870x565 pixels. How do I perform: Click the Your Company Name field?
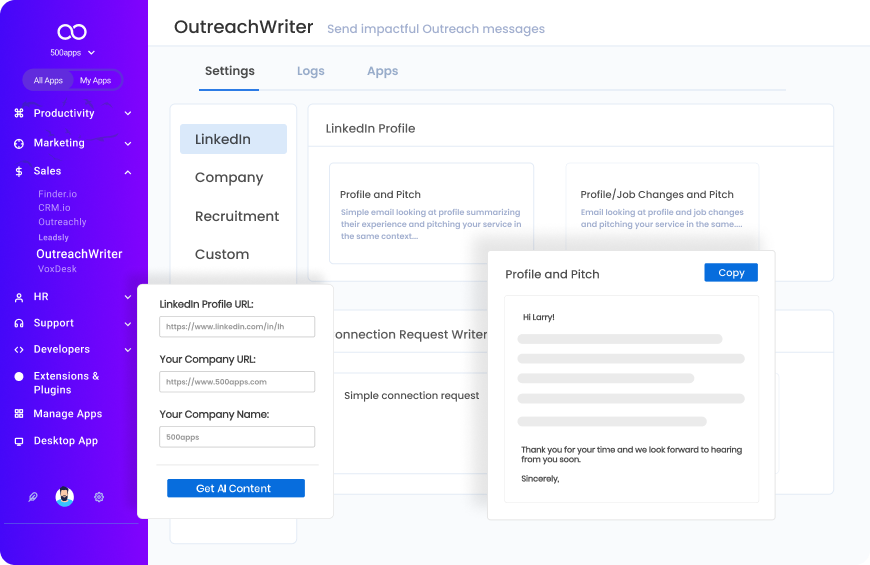(x=237, y=437)
